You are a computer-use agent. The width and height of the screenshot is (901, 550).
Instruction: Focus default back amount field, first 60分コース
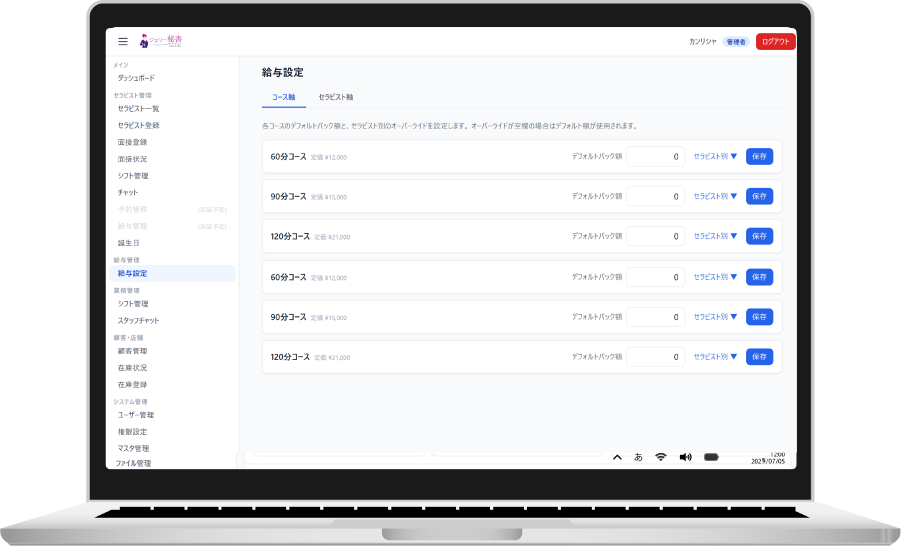coord(656,156)
